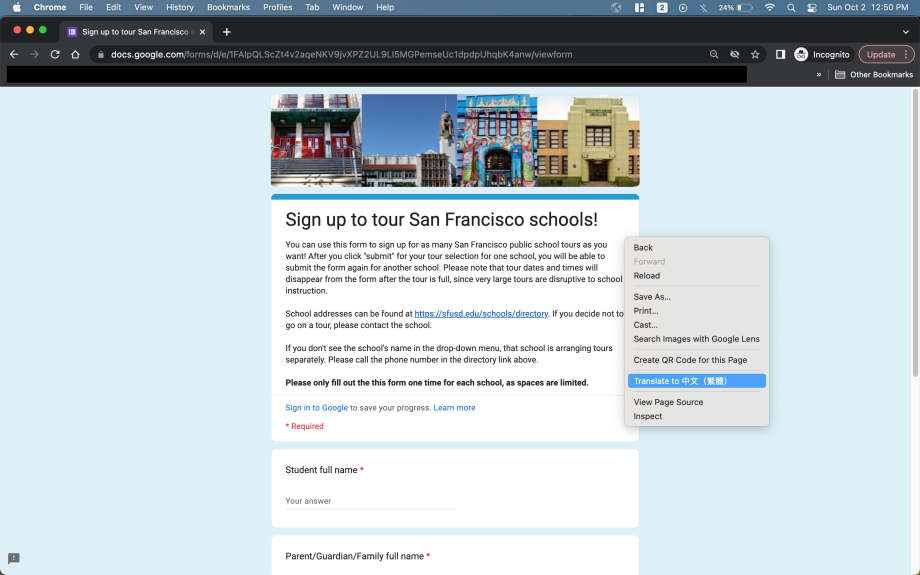Click the Incognito profile icon
The image size is (920, 575).
tap(801, 54)
